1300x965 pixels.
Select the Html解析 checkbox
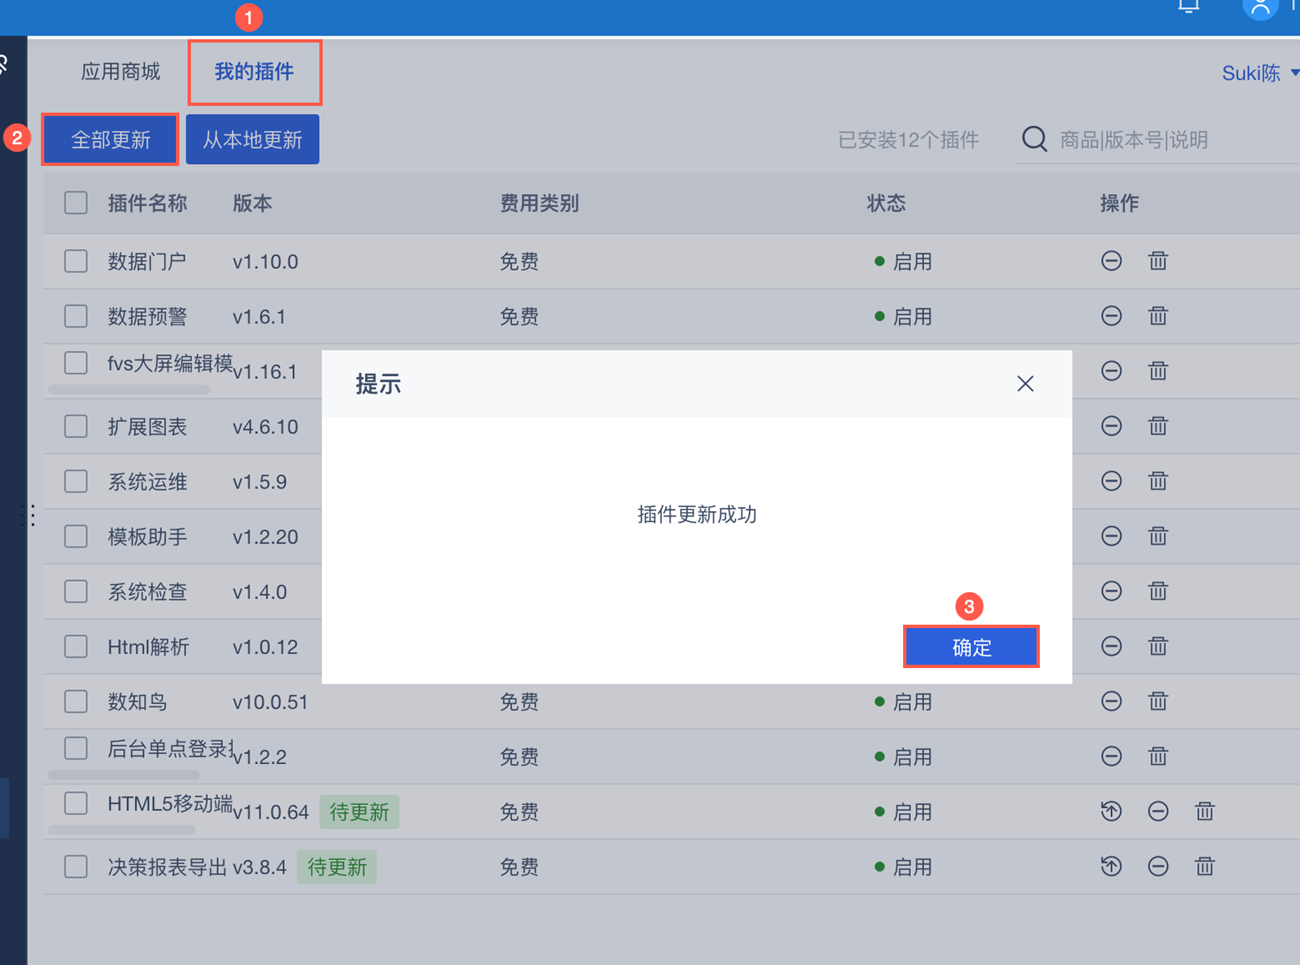76,646
